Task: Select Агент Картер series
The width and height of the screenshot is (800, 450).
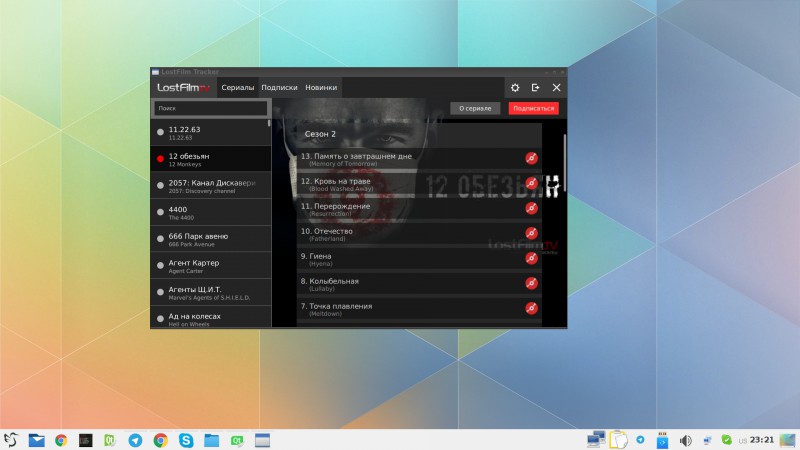Action: coord(211,265)
